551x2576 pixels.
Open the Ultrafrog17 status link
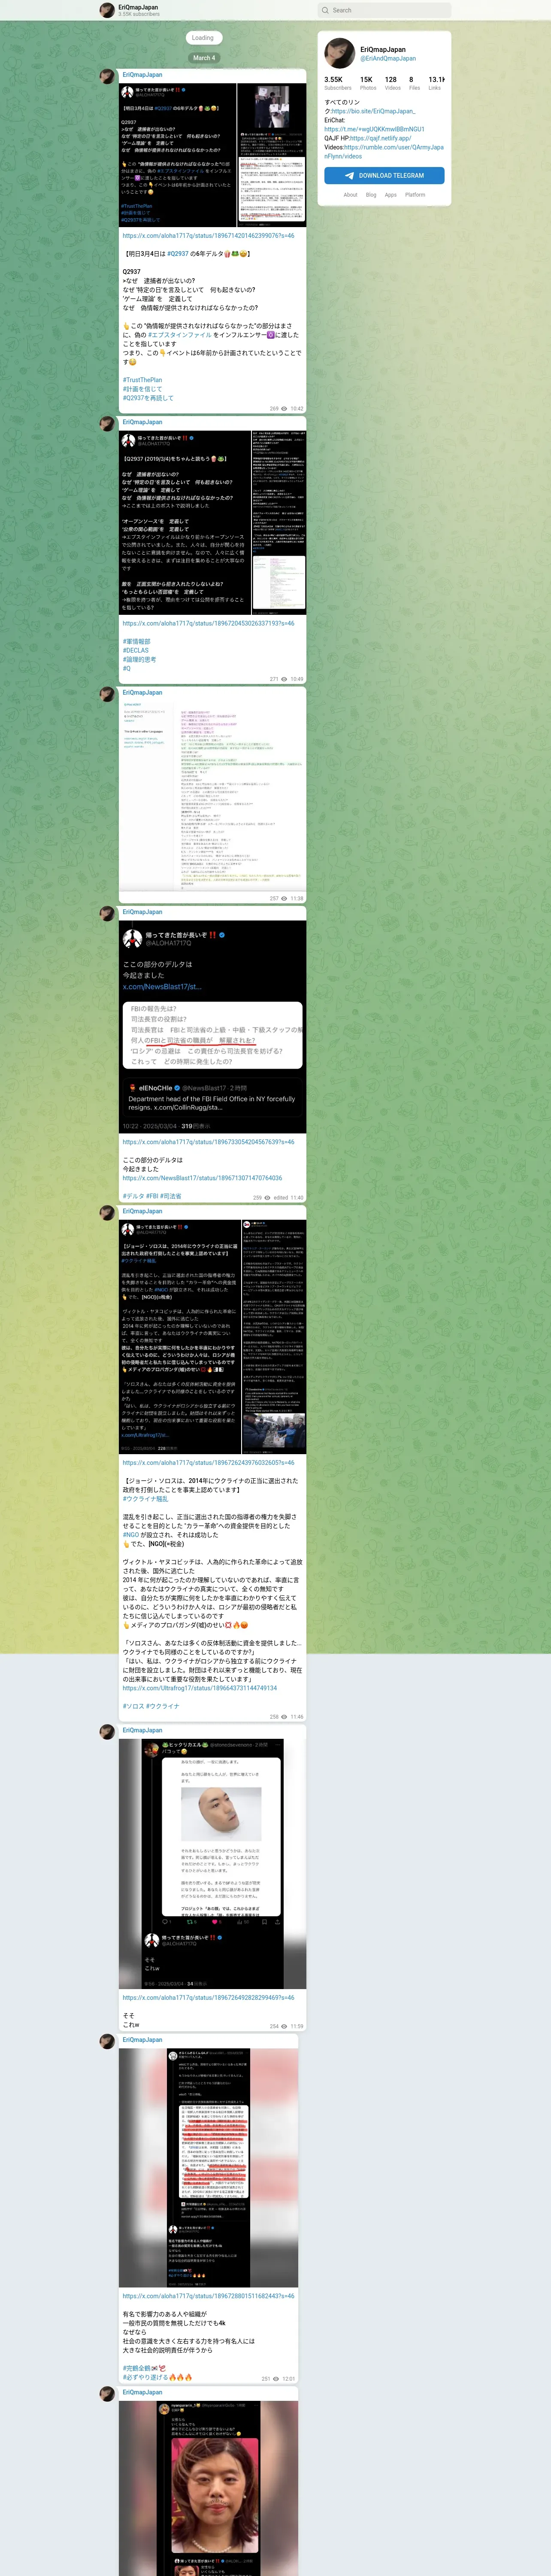pyautogui.click(x=200, y=1688)
